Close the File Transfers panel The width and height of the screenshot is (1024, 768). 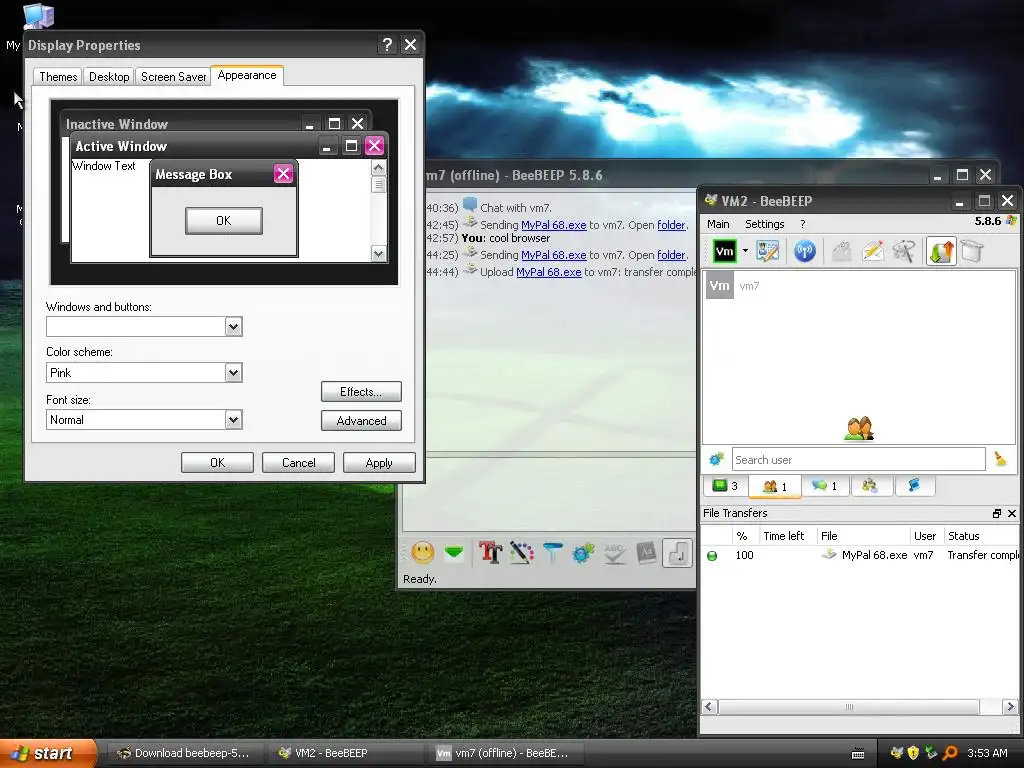tap(1012, 513)
